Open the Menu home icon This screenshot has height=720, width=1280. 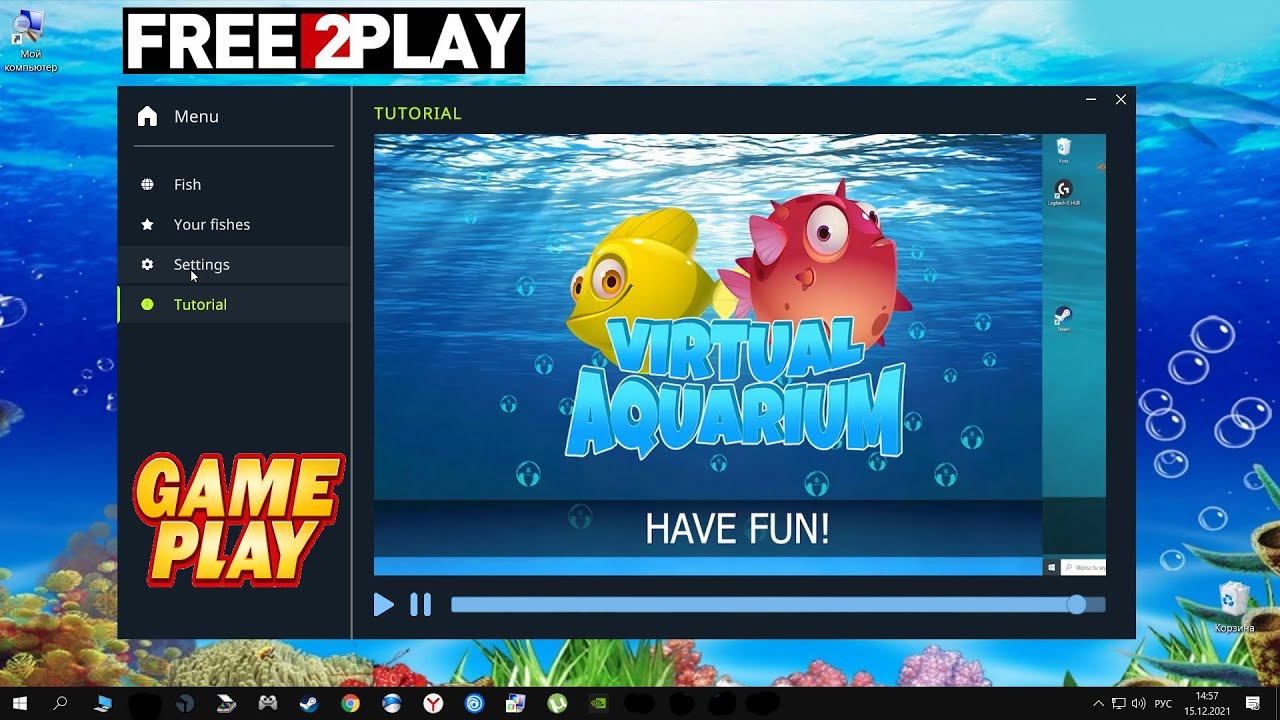point(147,116)
